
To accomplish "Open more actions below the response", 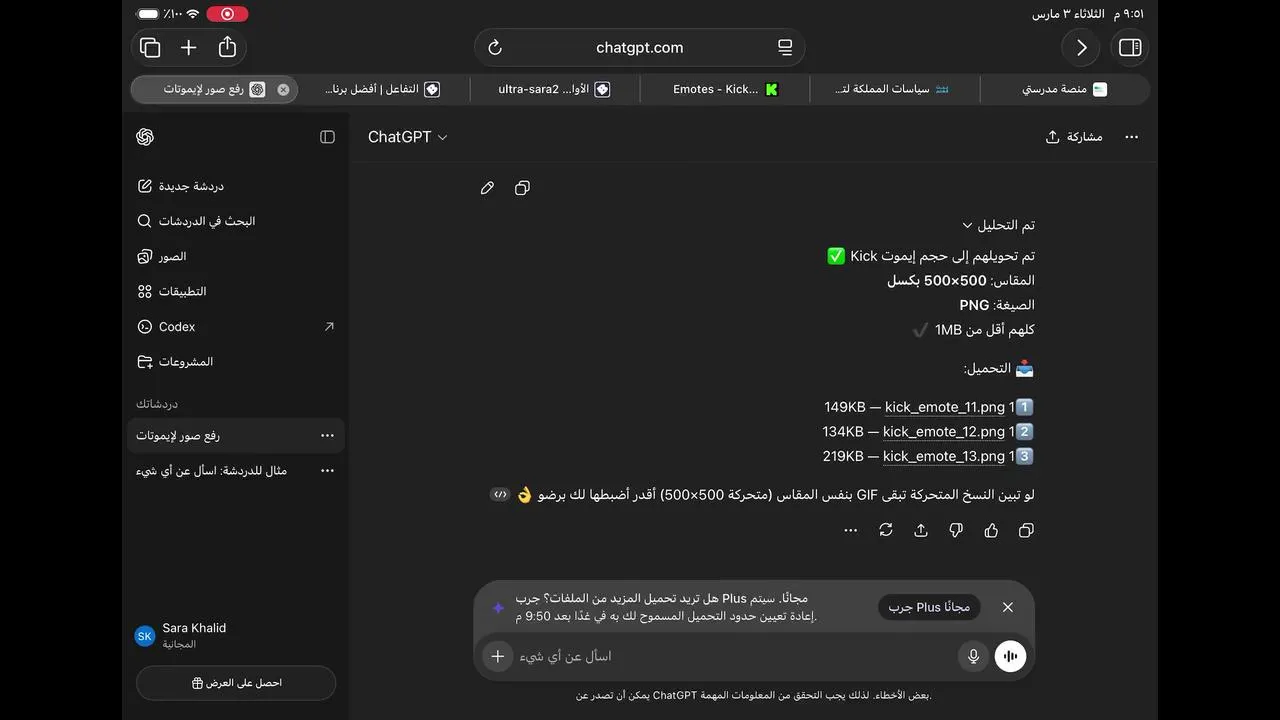I will point(851,530).
